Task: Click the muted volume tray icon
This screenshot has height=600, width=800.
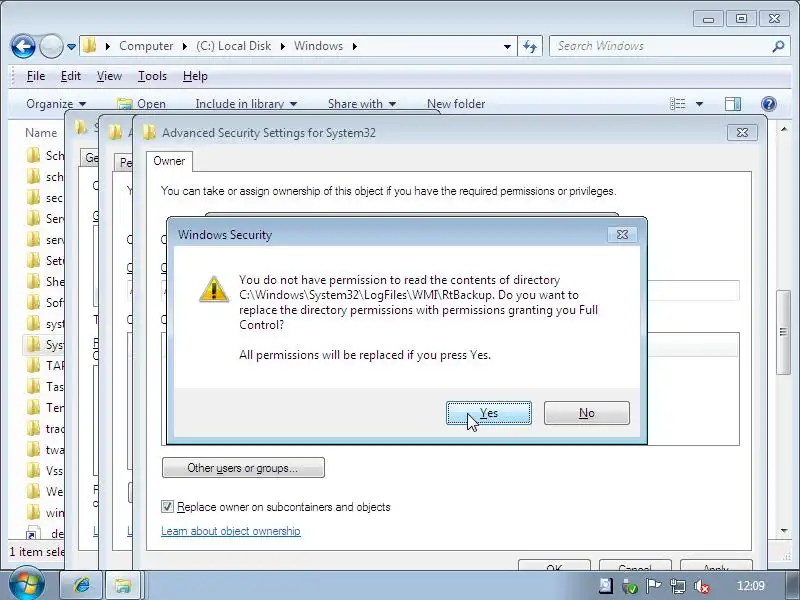Action: click(702, 587)
